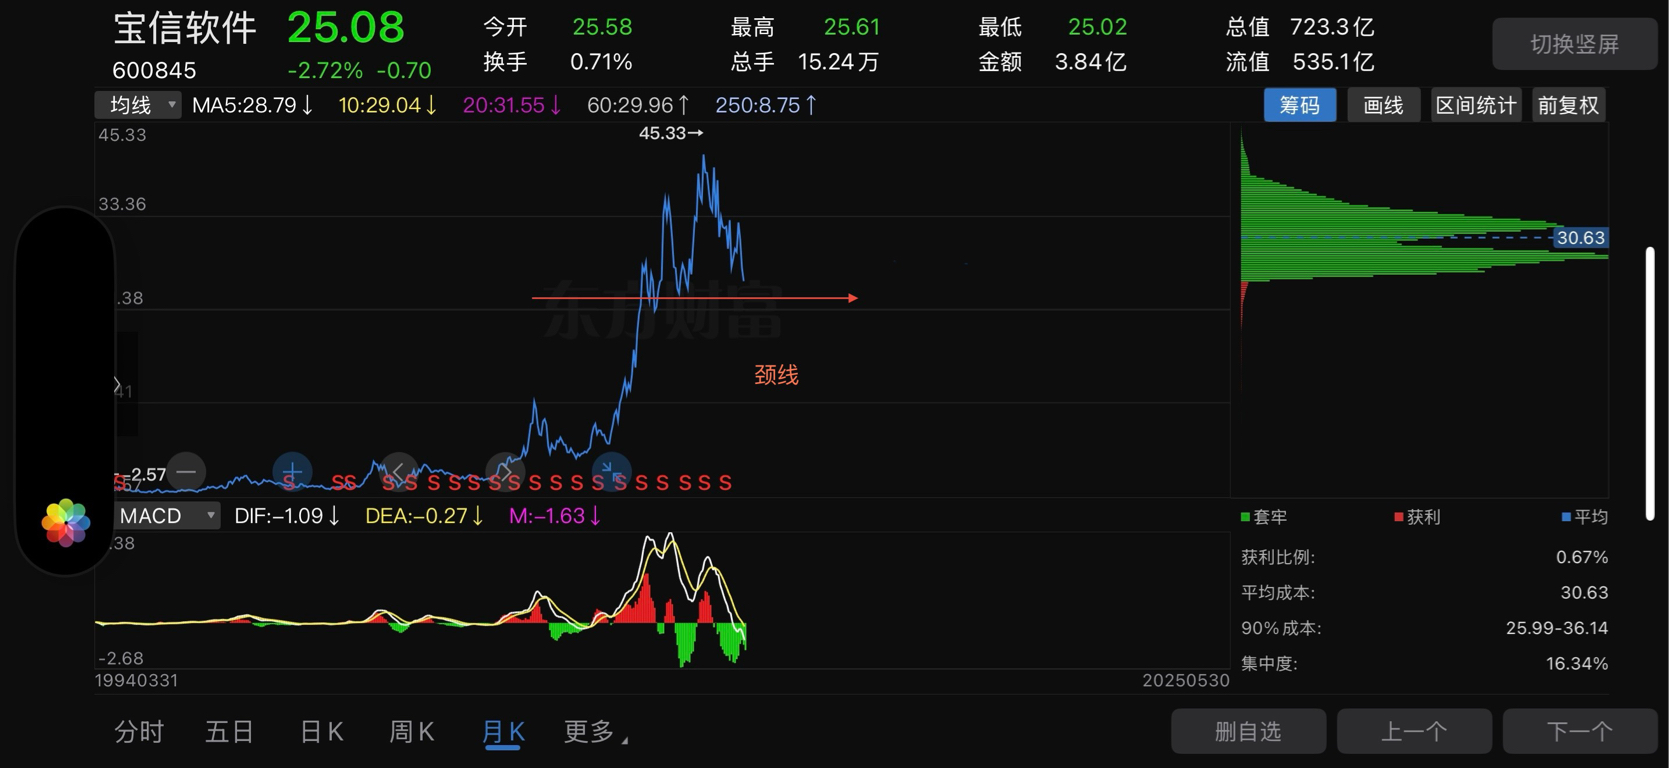Tap the yellow 10:29.04 moving average value

pos(388,105)
